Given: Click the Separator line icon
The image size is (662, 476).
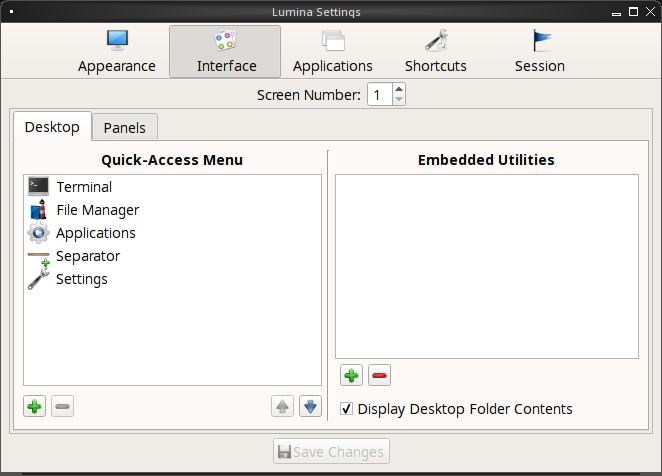Looking at the screenshot, I should click(x=38, y=255).
